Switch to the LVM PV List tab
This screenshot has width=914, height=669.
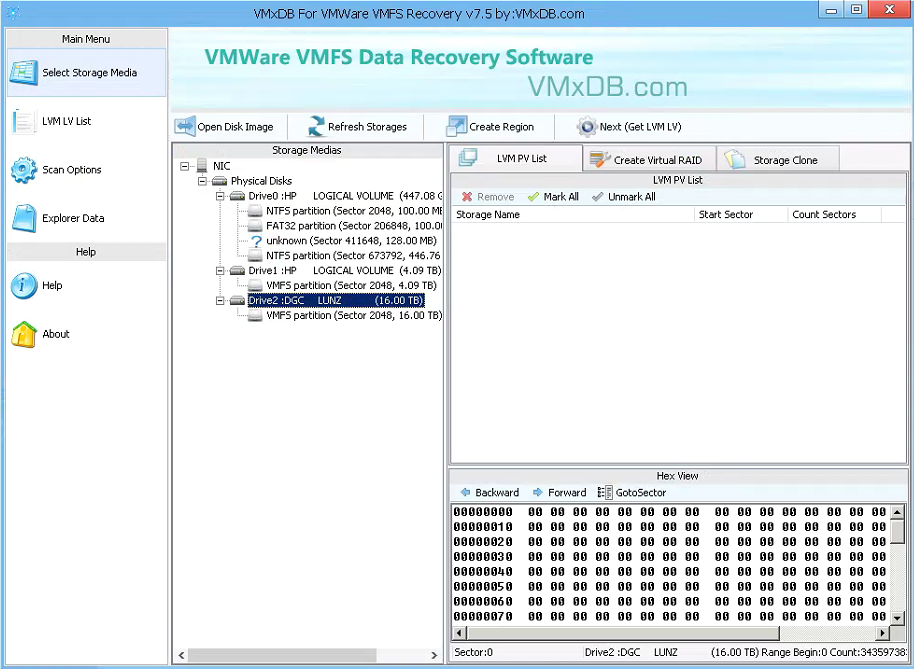[x=515, y=158]
